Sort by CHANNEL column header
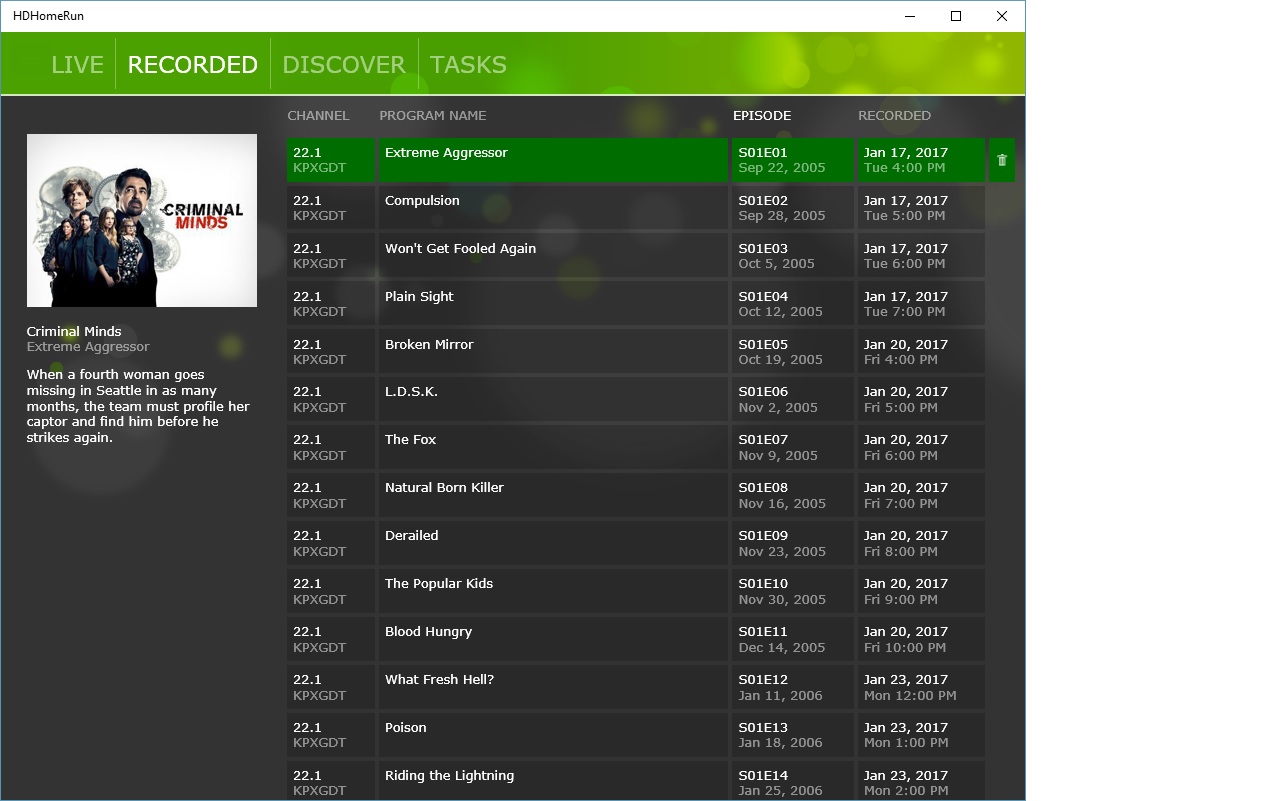The height and width of the screenshot is (801, 1280). (x=318, y=115)
